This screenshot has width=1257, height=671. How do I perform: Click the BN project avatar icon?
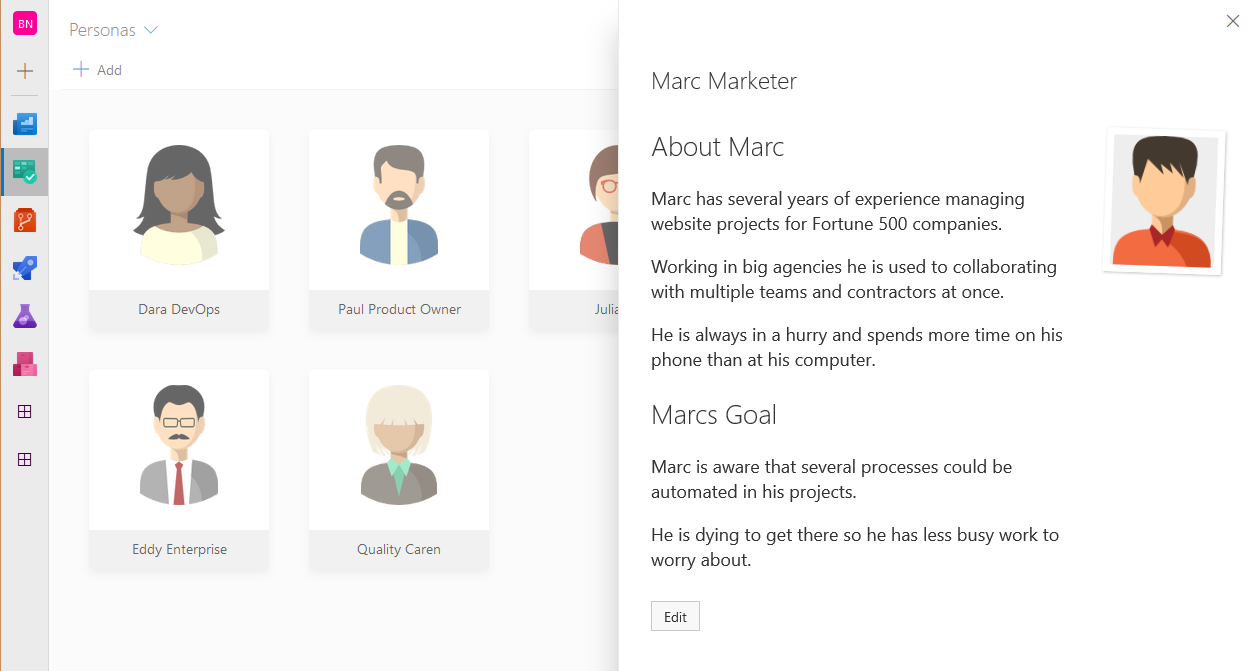click(25, 24)
